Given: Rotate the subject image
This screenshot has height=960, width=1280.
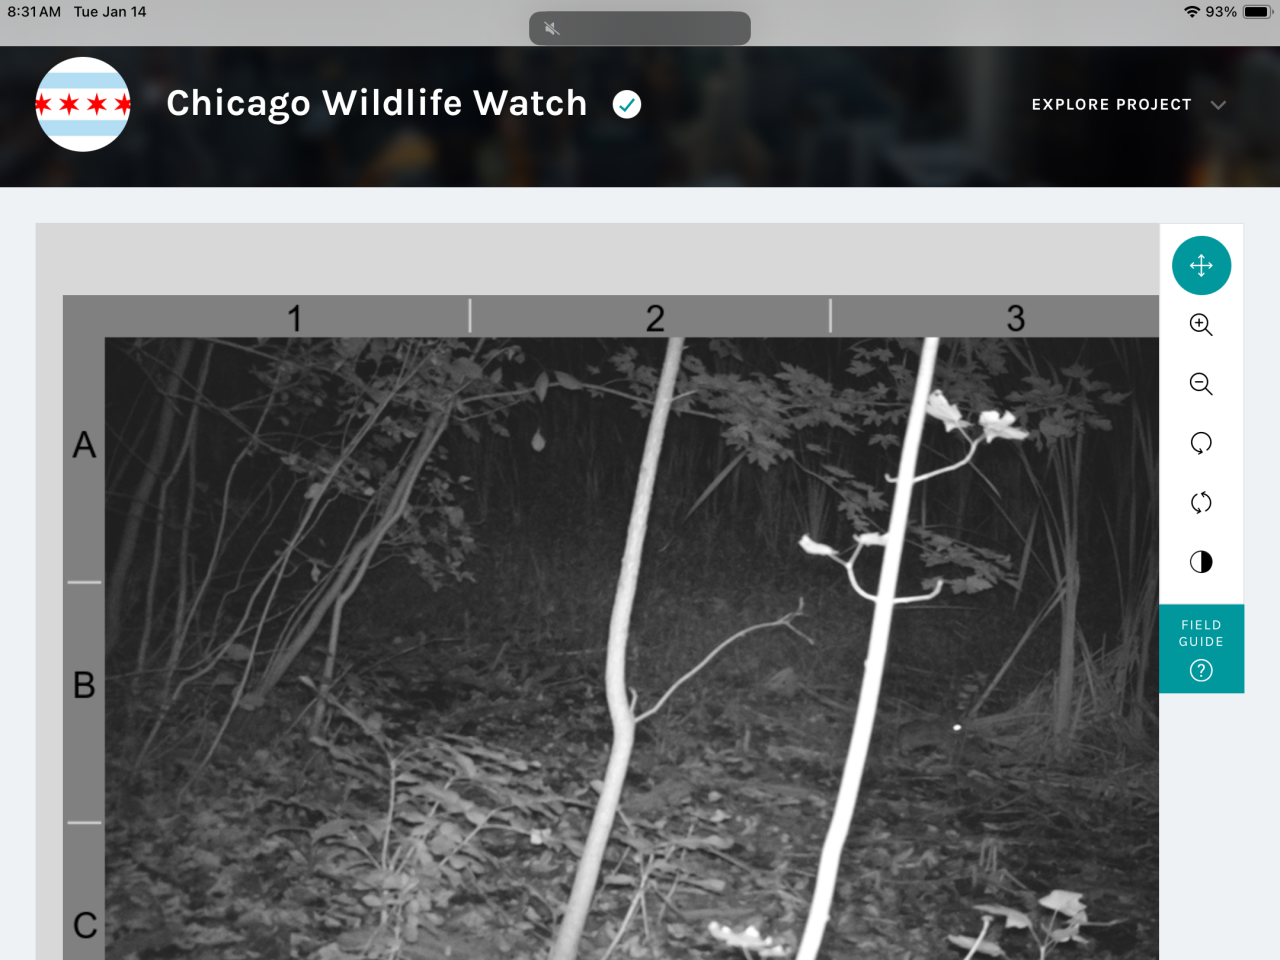Looking at the screenshot, I should tap(1201, 443).
